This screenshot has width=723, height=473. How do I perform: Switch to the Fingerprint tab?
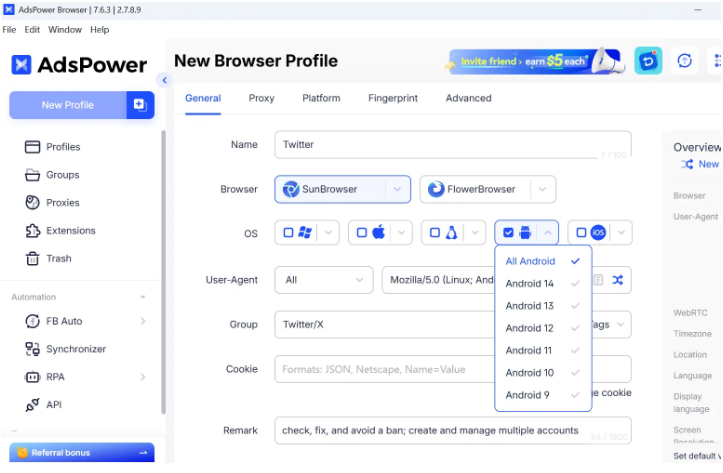coord(393,98)
